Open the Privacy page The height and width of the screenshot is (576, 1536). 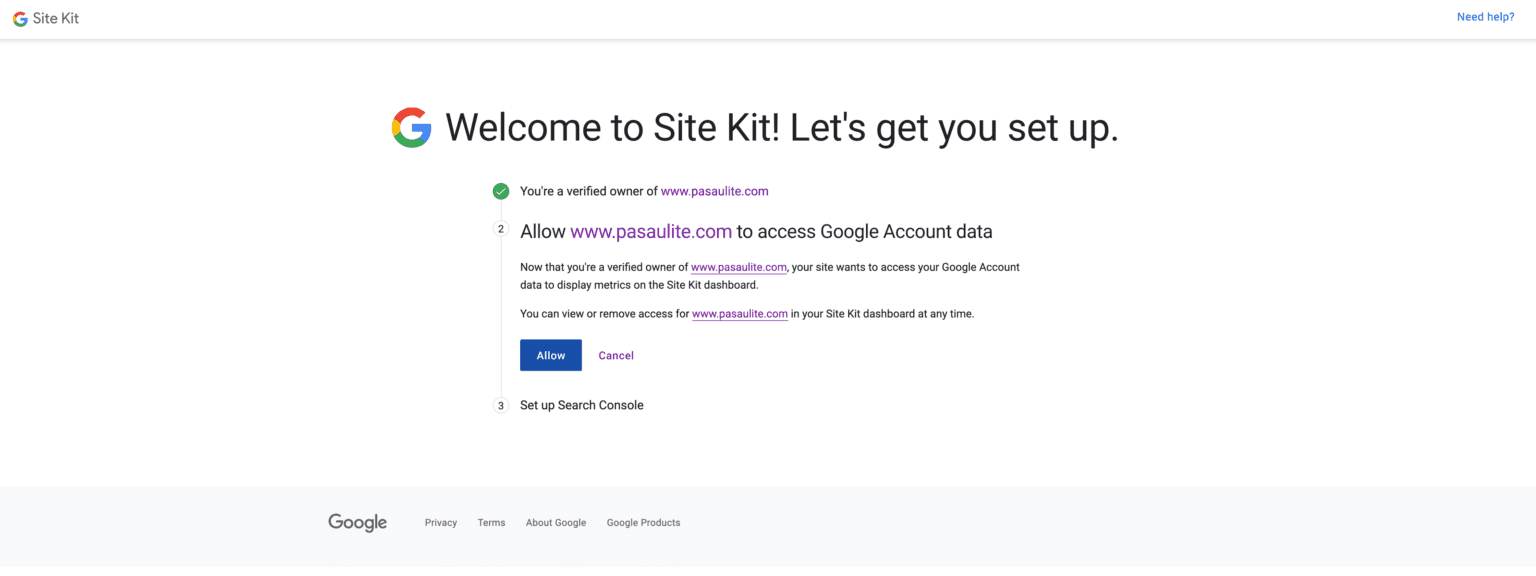click(440, 521)
